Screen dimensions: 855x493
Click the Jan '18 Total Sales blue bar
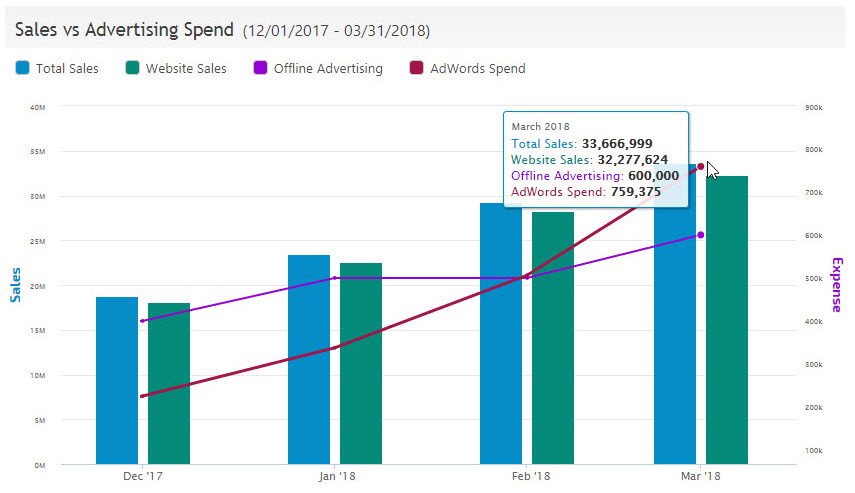pos(309,359)
